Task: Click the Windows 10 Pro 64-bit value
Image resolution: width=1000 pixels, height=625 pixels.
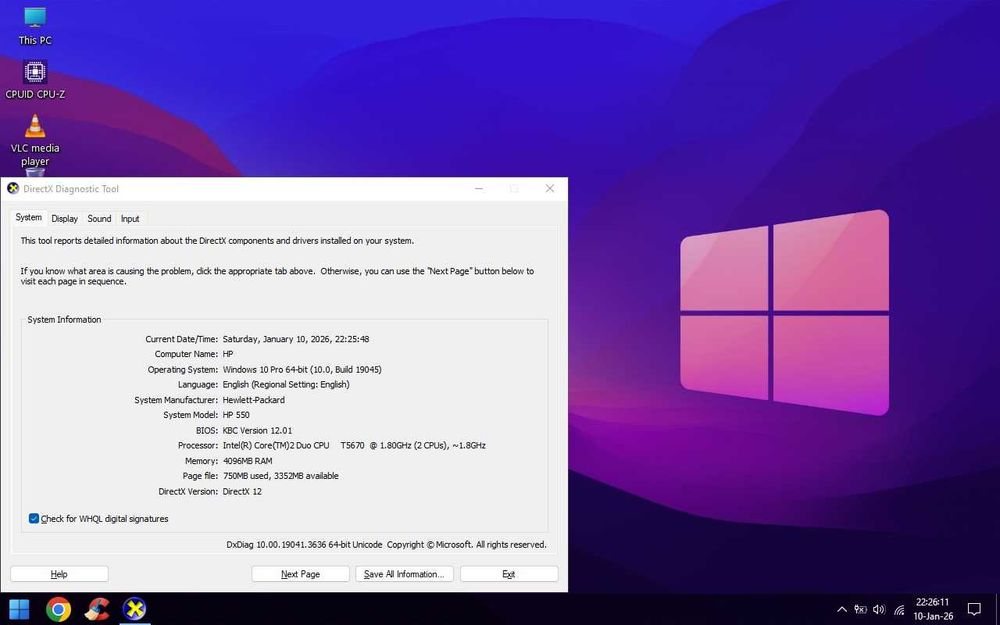Action: click(x=302, y=369)
